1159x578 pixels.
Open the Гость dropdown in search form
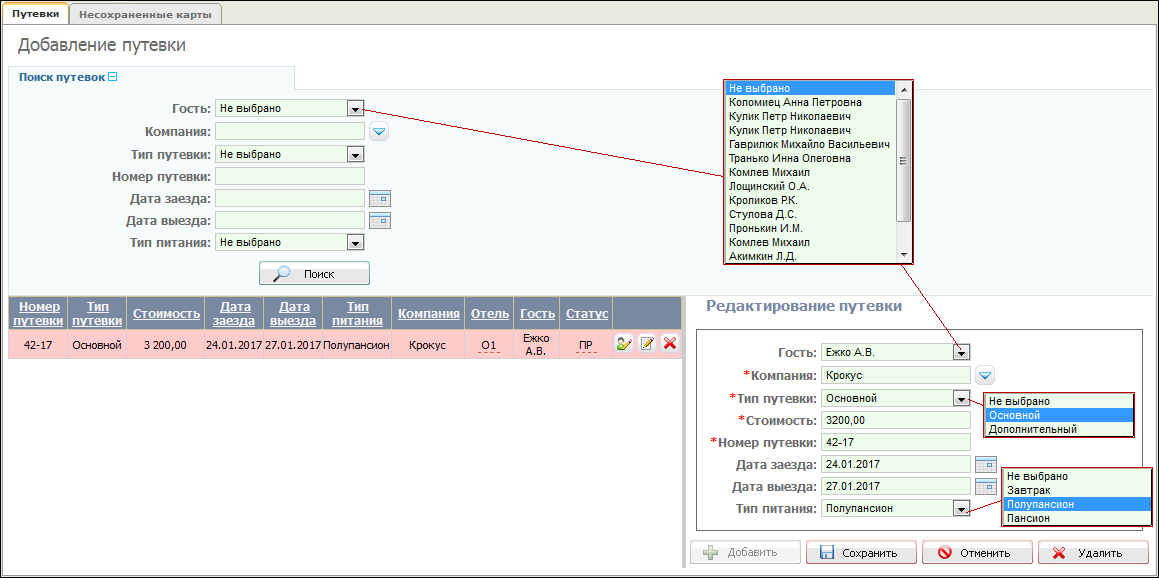pyautogui.click(x=354, y=108)
